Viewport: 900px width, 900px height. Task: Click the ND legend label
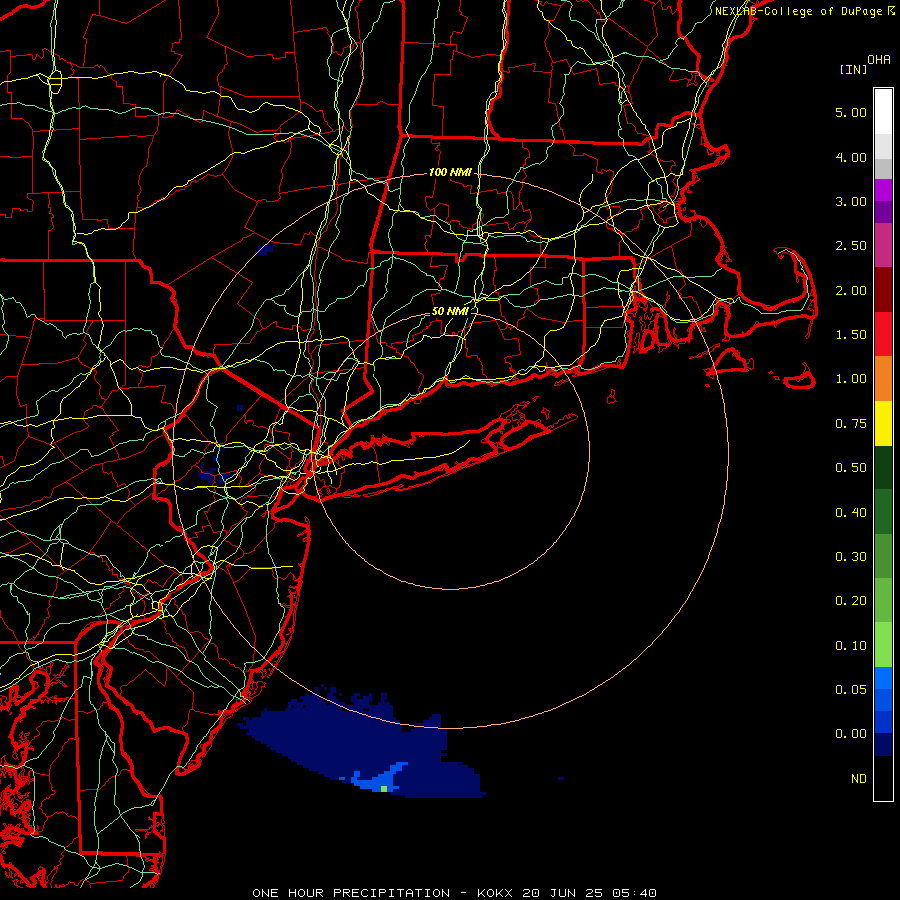pos(859,779)
